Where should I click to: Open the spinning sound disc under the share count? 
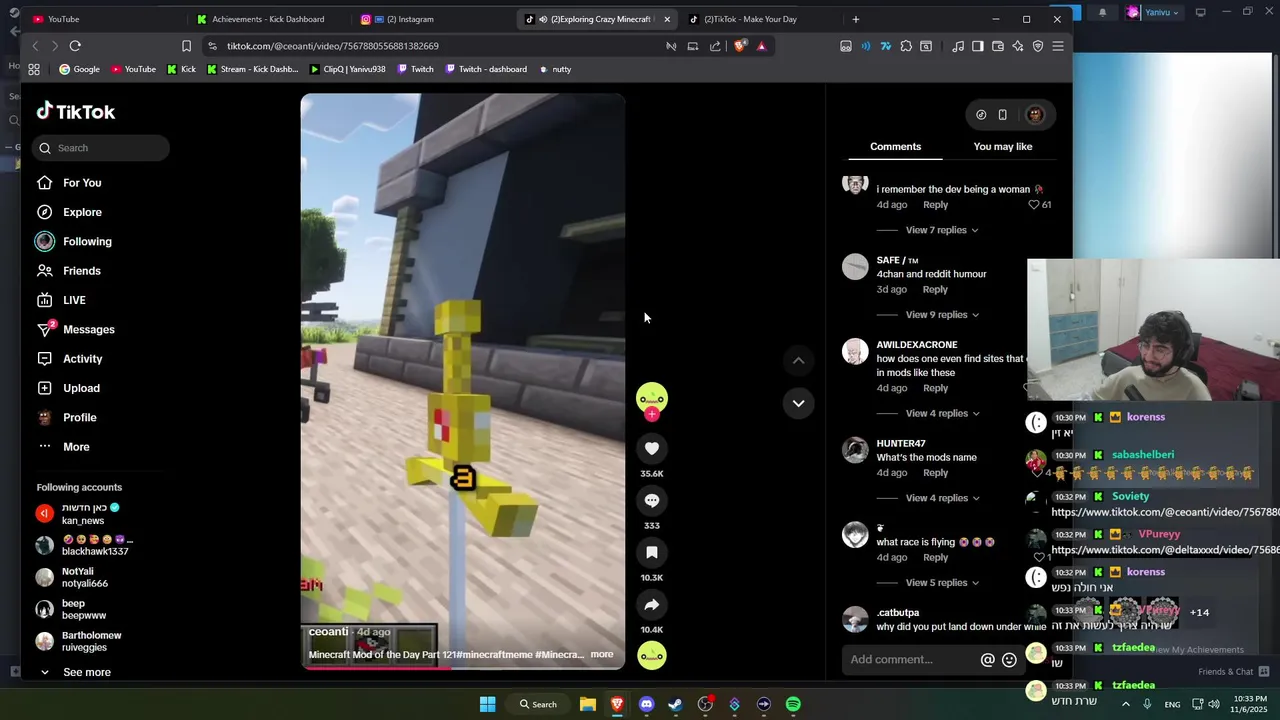[x=651, y=655]
